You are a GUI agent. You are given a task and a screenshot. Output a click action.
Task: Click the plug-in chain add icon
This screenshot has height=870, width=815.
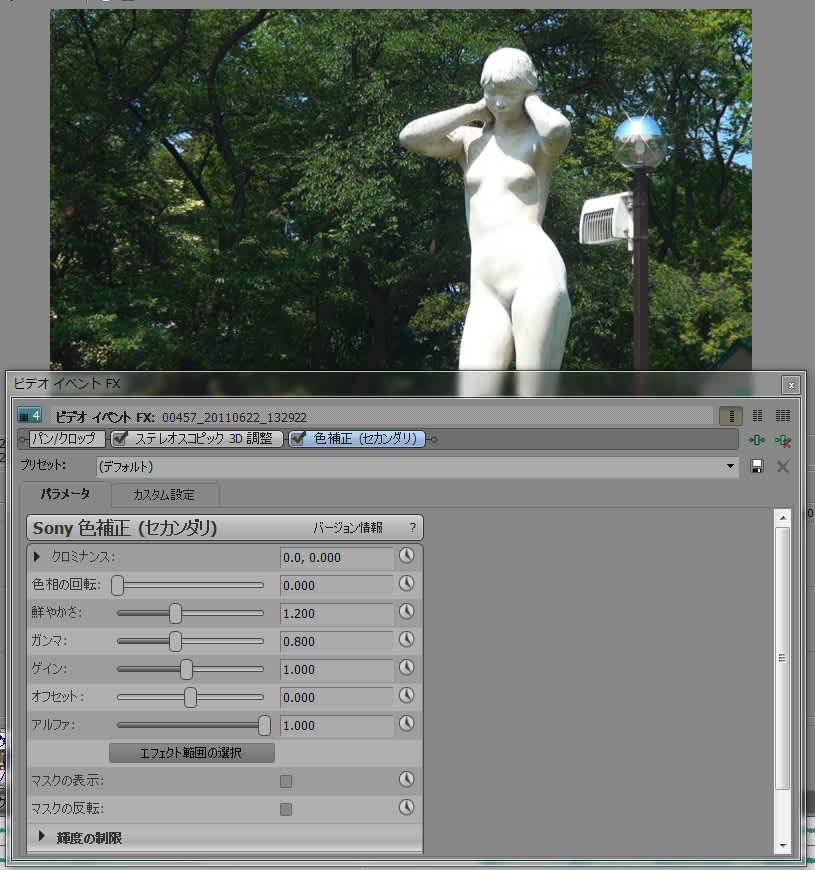pos(758,440)
